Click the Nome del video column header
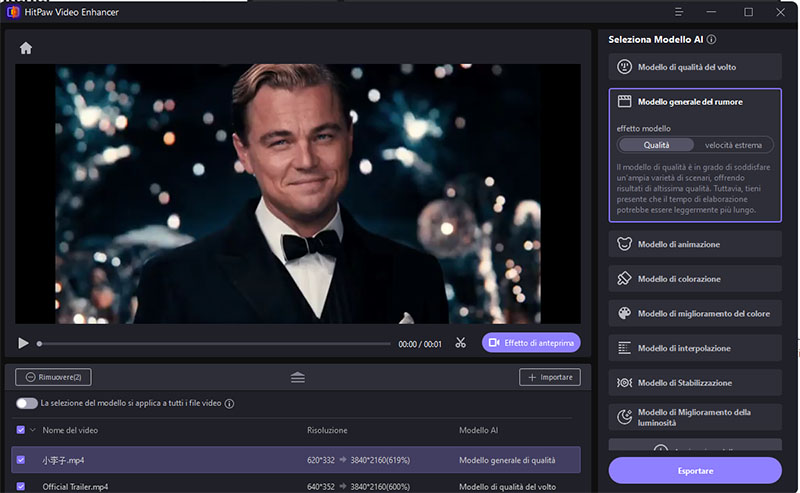This screenshot has height=493, width=800. [x=70, y=430]
